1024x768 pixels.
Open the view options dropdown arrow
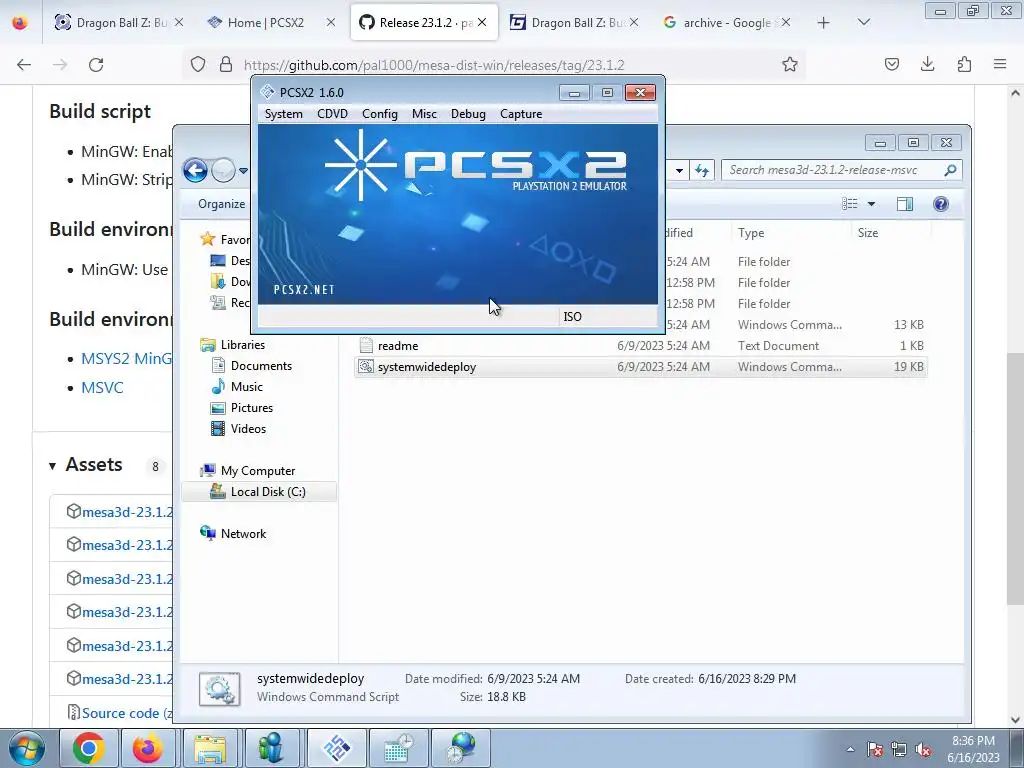coord(871,204)
